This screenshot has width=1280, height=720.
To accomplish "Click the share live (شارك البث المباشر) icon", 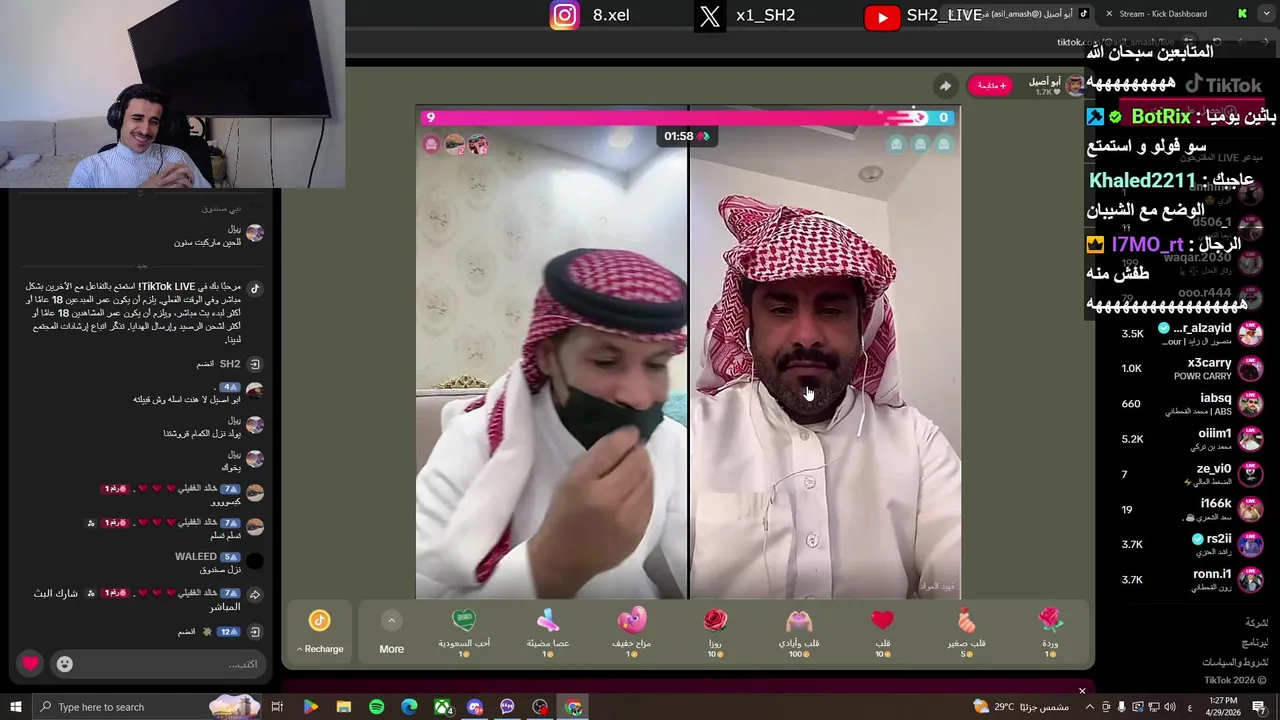I will point(255,594).
